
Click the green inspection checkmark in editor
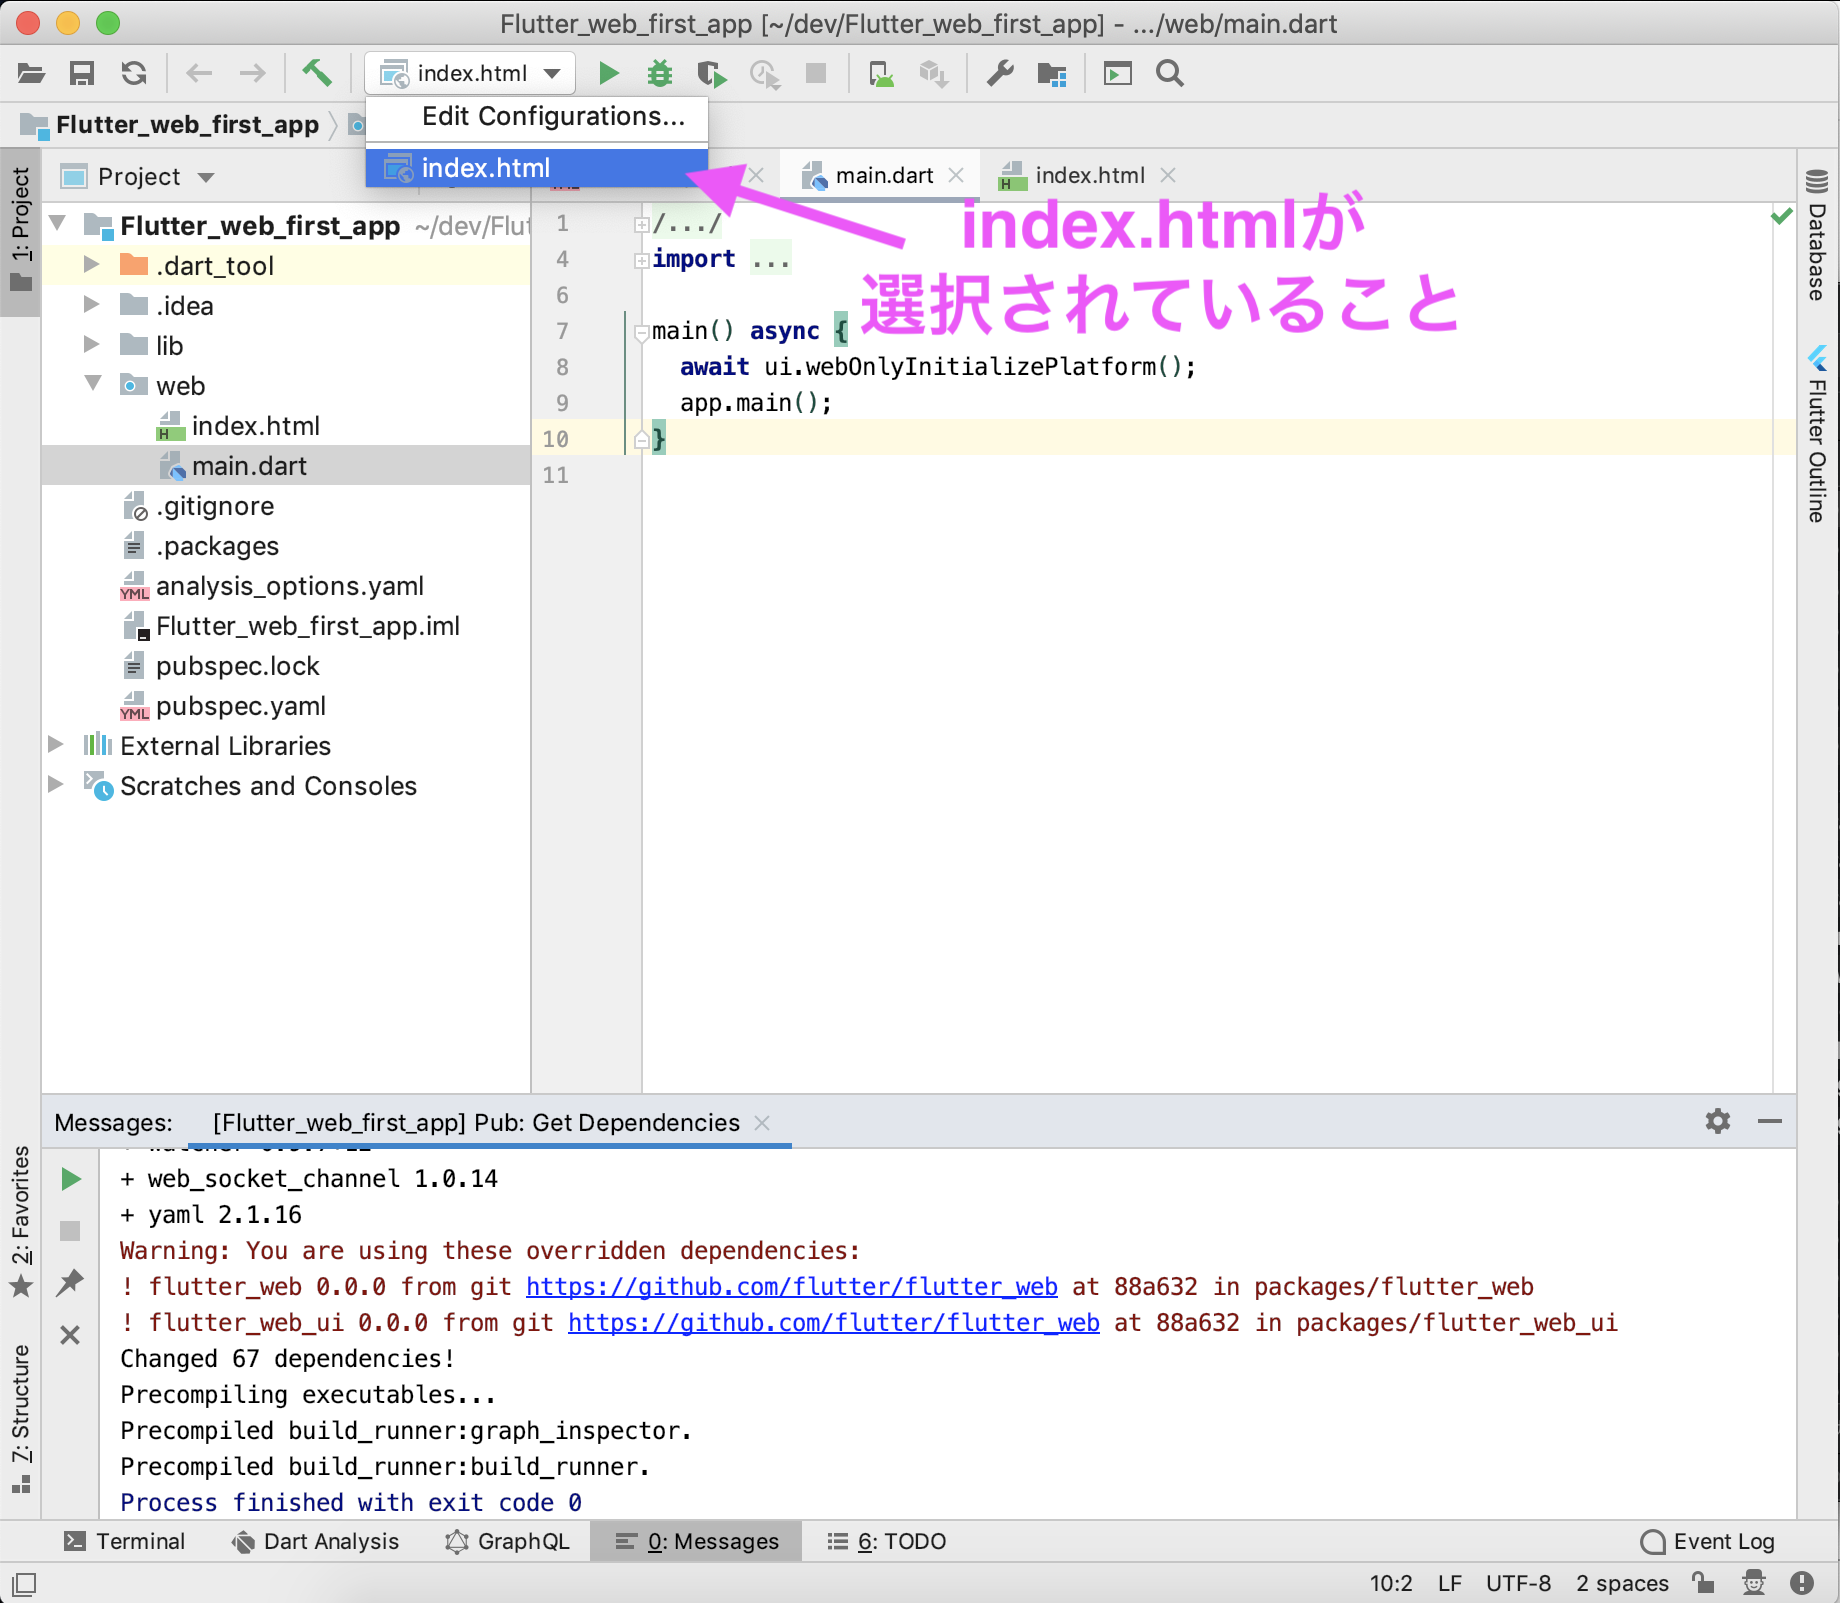[1781, 215]
